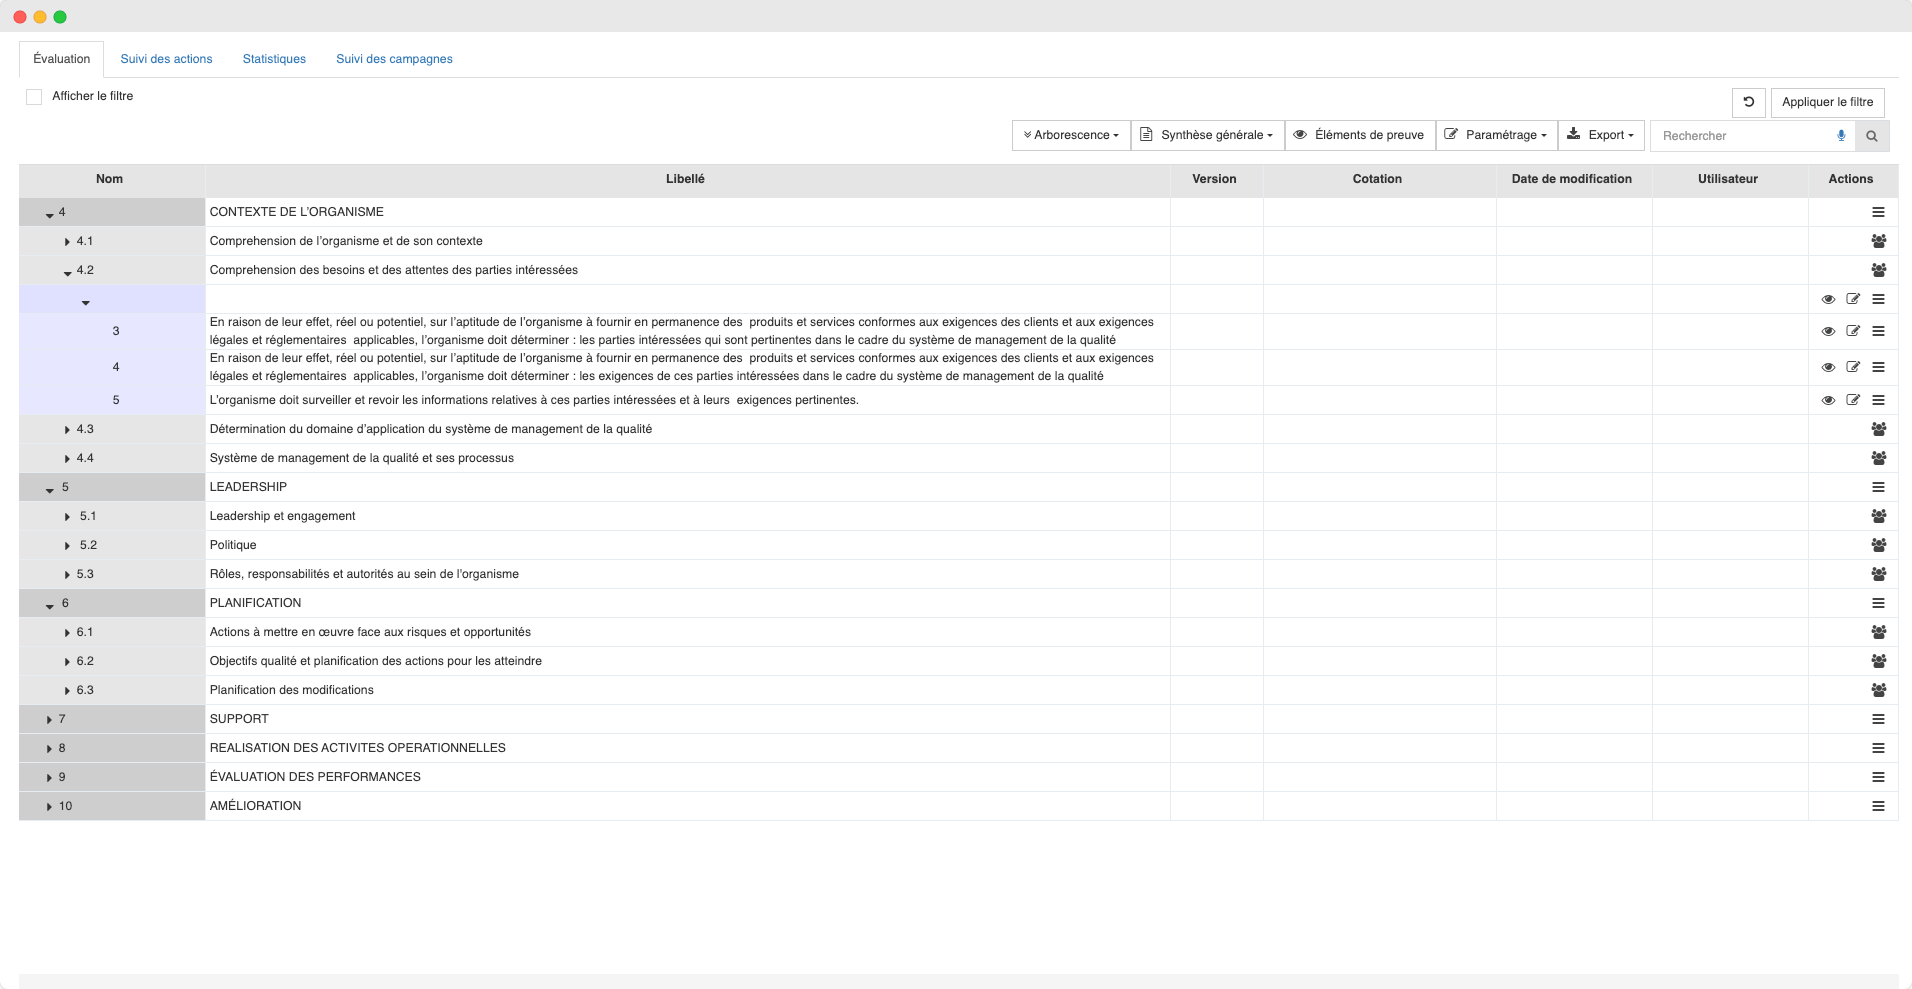1912x989 pixels.
Task: Open hamburger menu on blank row under 4.2
Action: point(1878,299)
